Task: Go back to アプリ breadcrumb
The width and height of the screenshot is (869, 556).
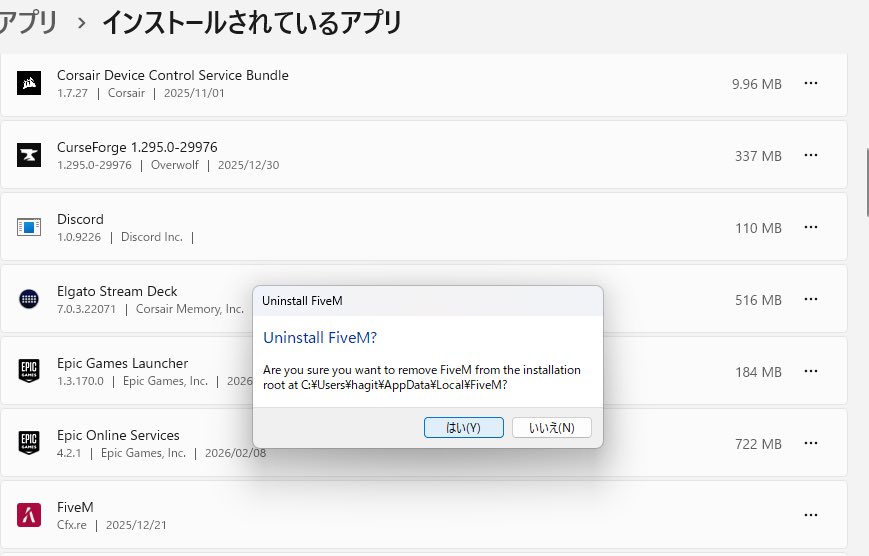Action: 29,23
